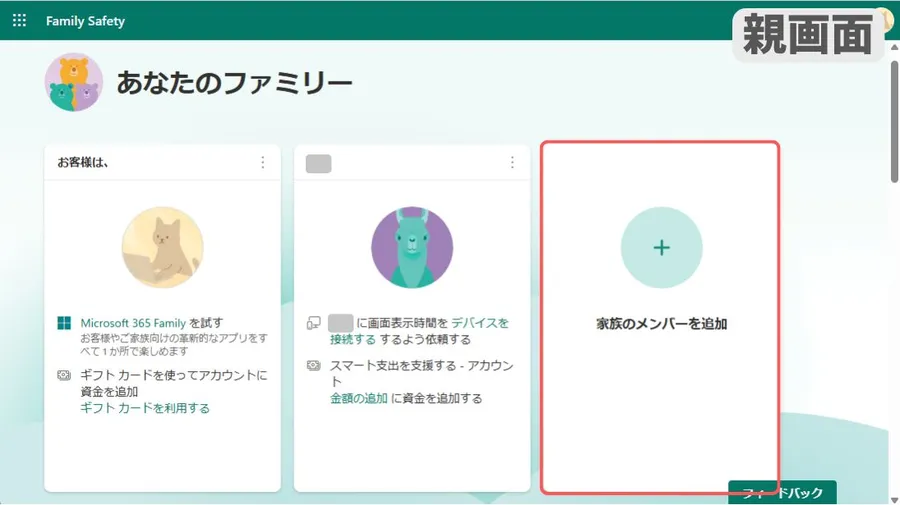Click the 家族のメンバーを追加 label
The width and height of the screenshot is (900, 505).
point(661,324)
